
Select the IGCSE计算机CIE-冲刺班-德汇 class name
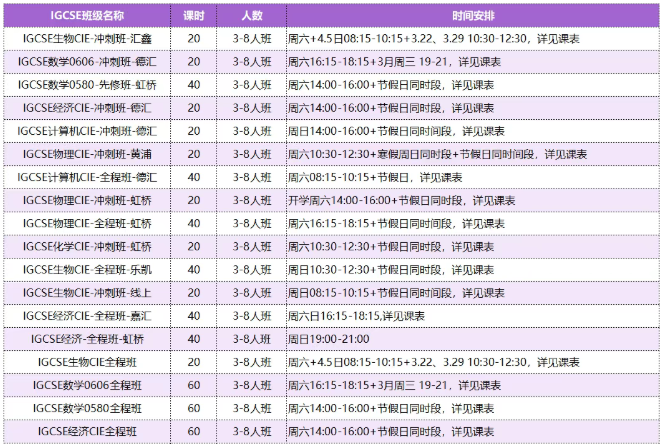(x=87, y=131)
